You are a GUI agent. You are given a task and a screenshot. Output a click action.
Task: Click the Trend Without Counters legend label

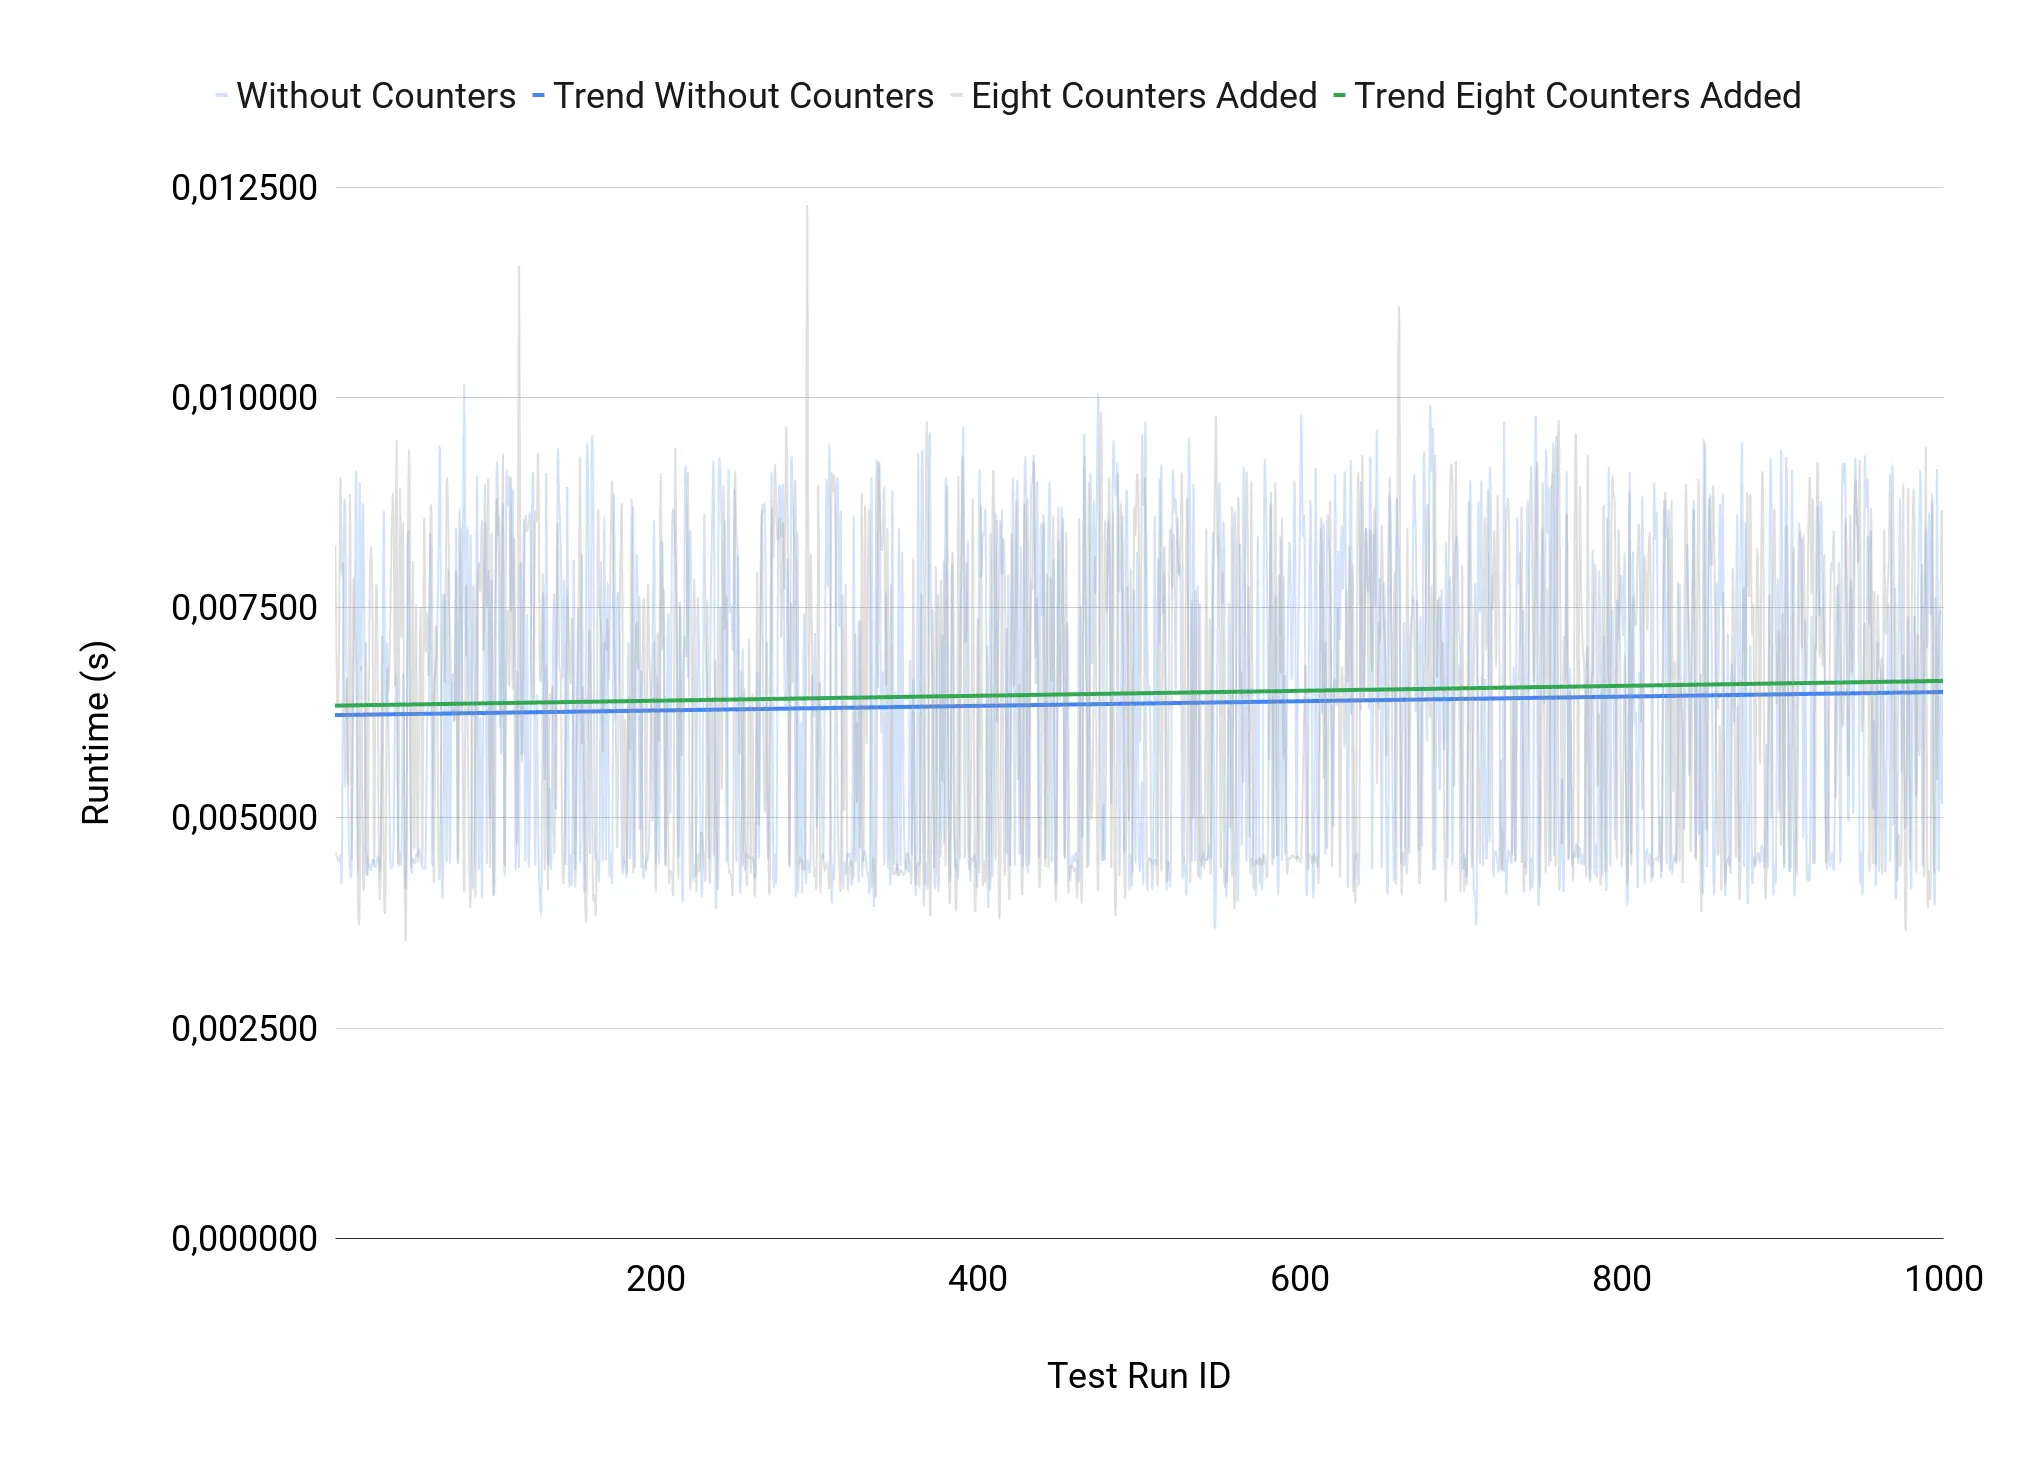(743, 96)
